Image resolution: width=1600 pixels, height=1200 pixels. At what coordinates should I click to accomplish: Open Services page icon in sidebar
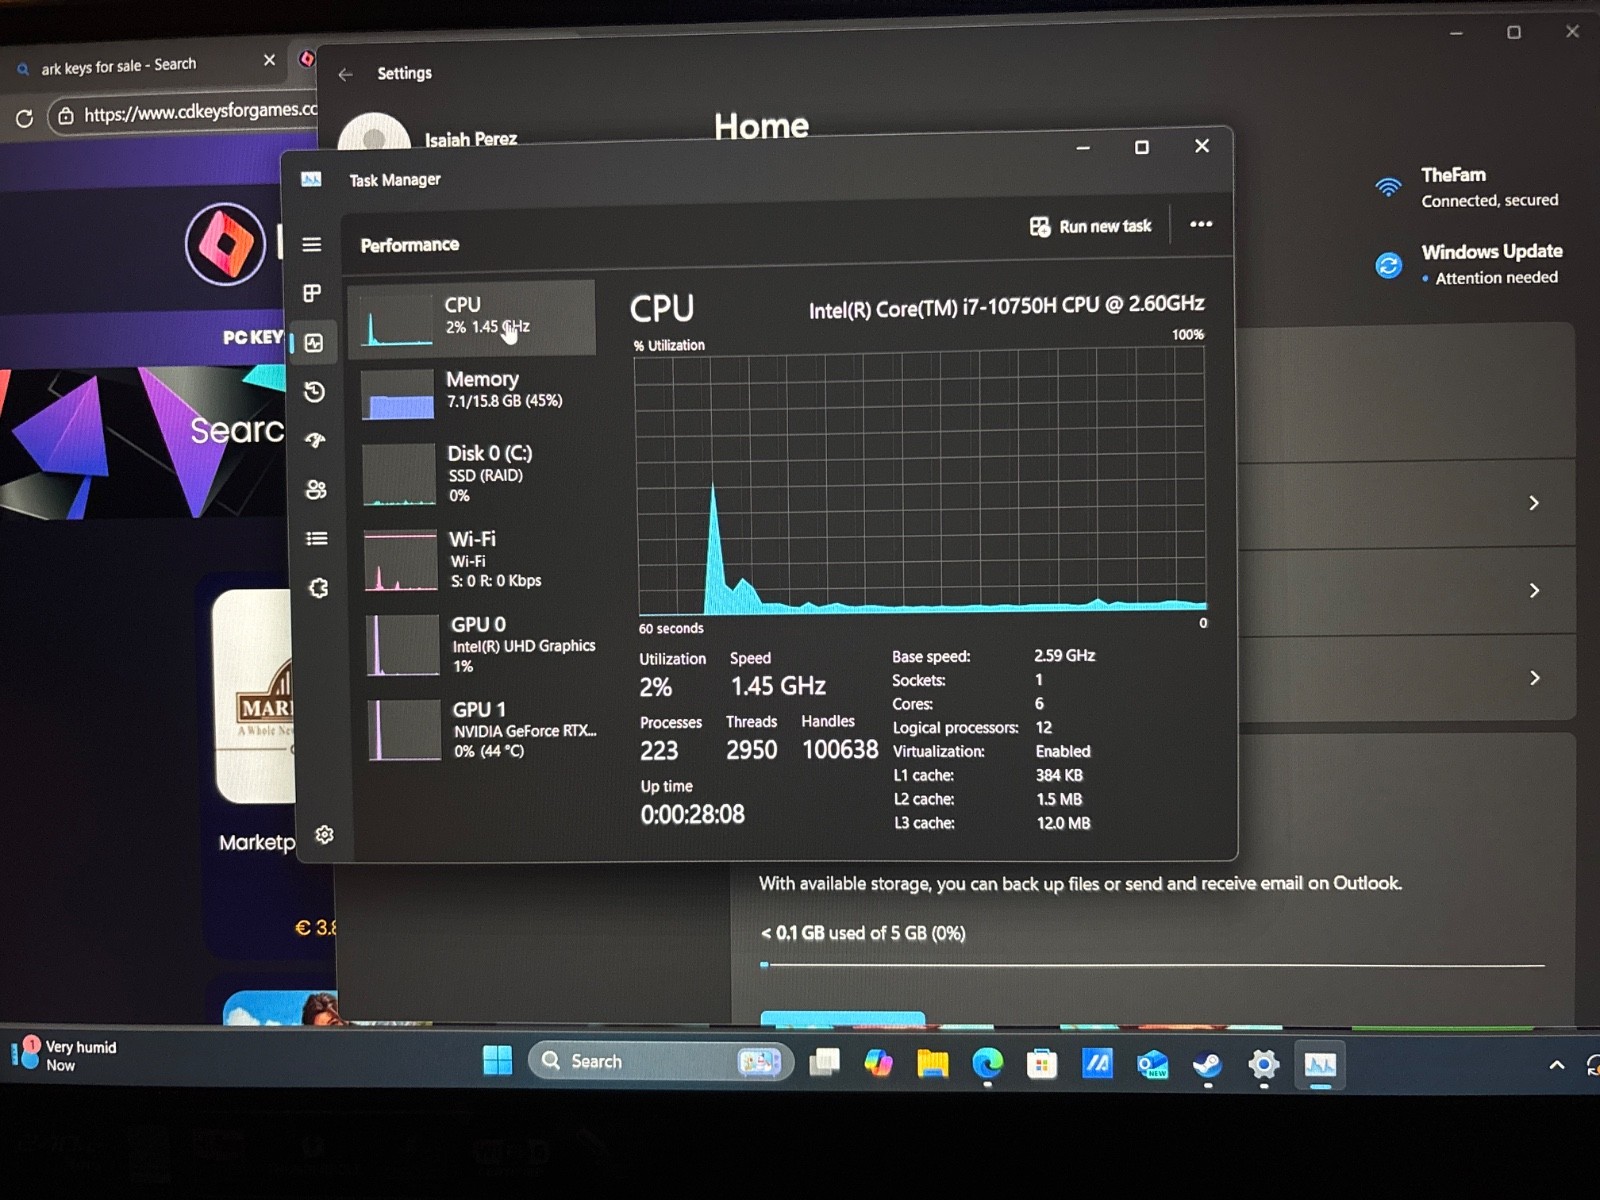coord(318,587)
